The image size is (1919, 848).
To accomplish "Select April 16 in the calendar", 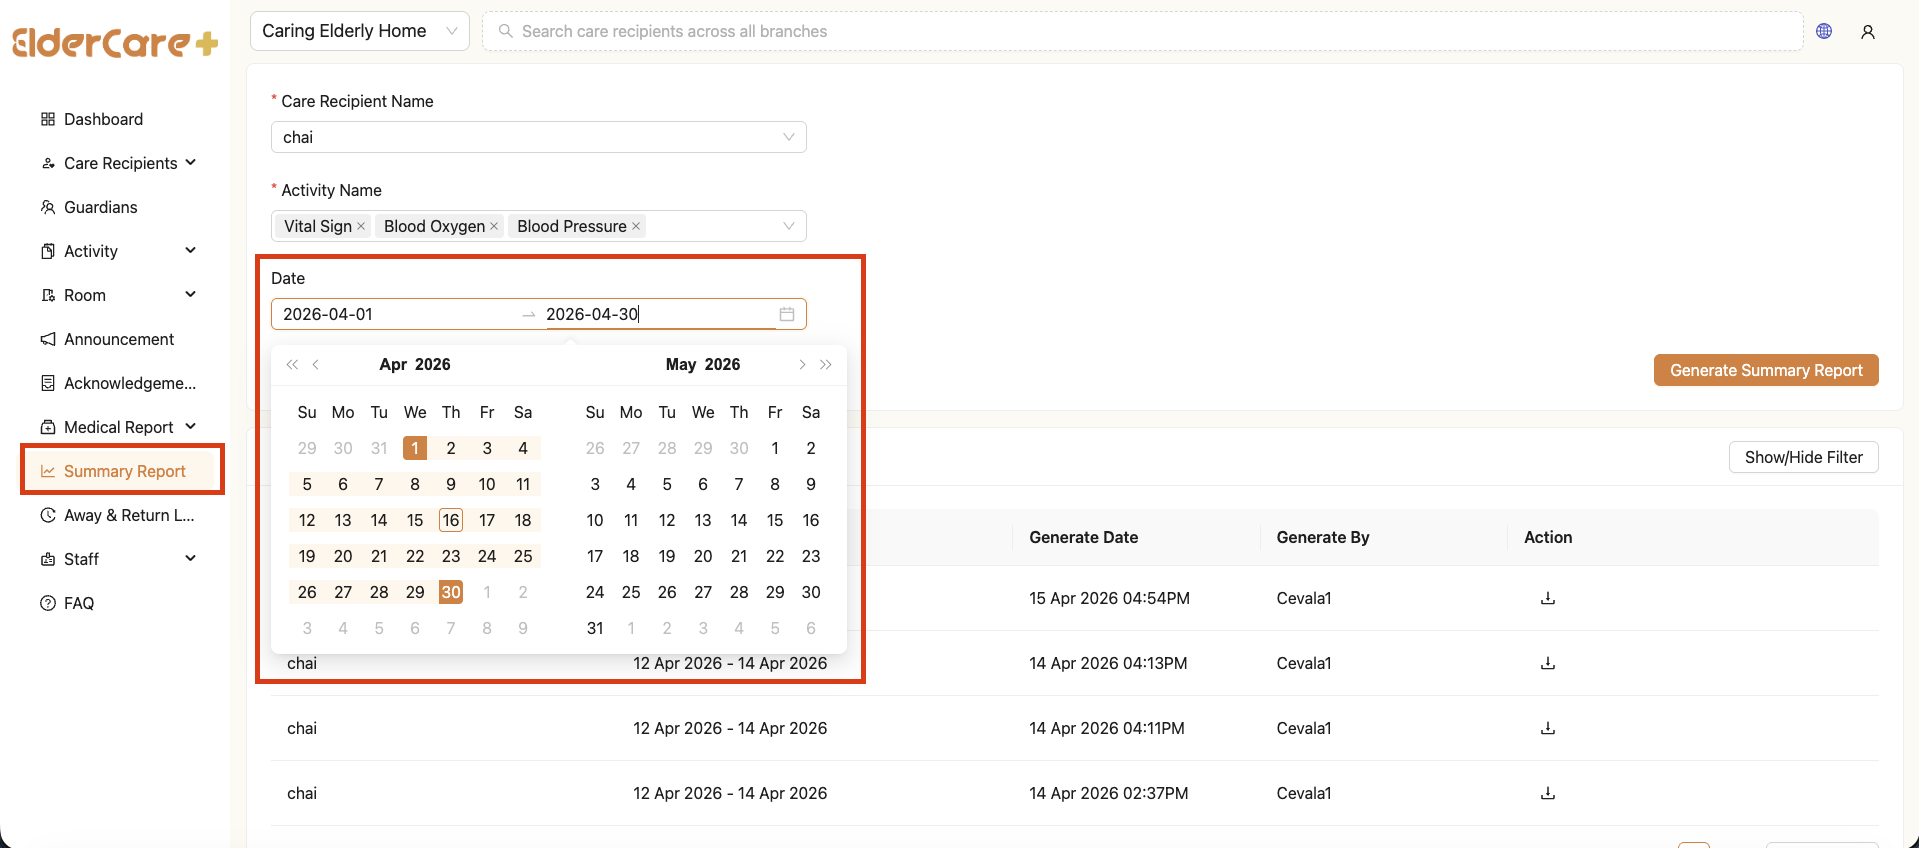I will pyautogui.click(x=451, y=520).
